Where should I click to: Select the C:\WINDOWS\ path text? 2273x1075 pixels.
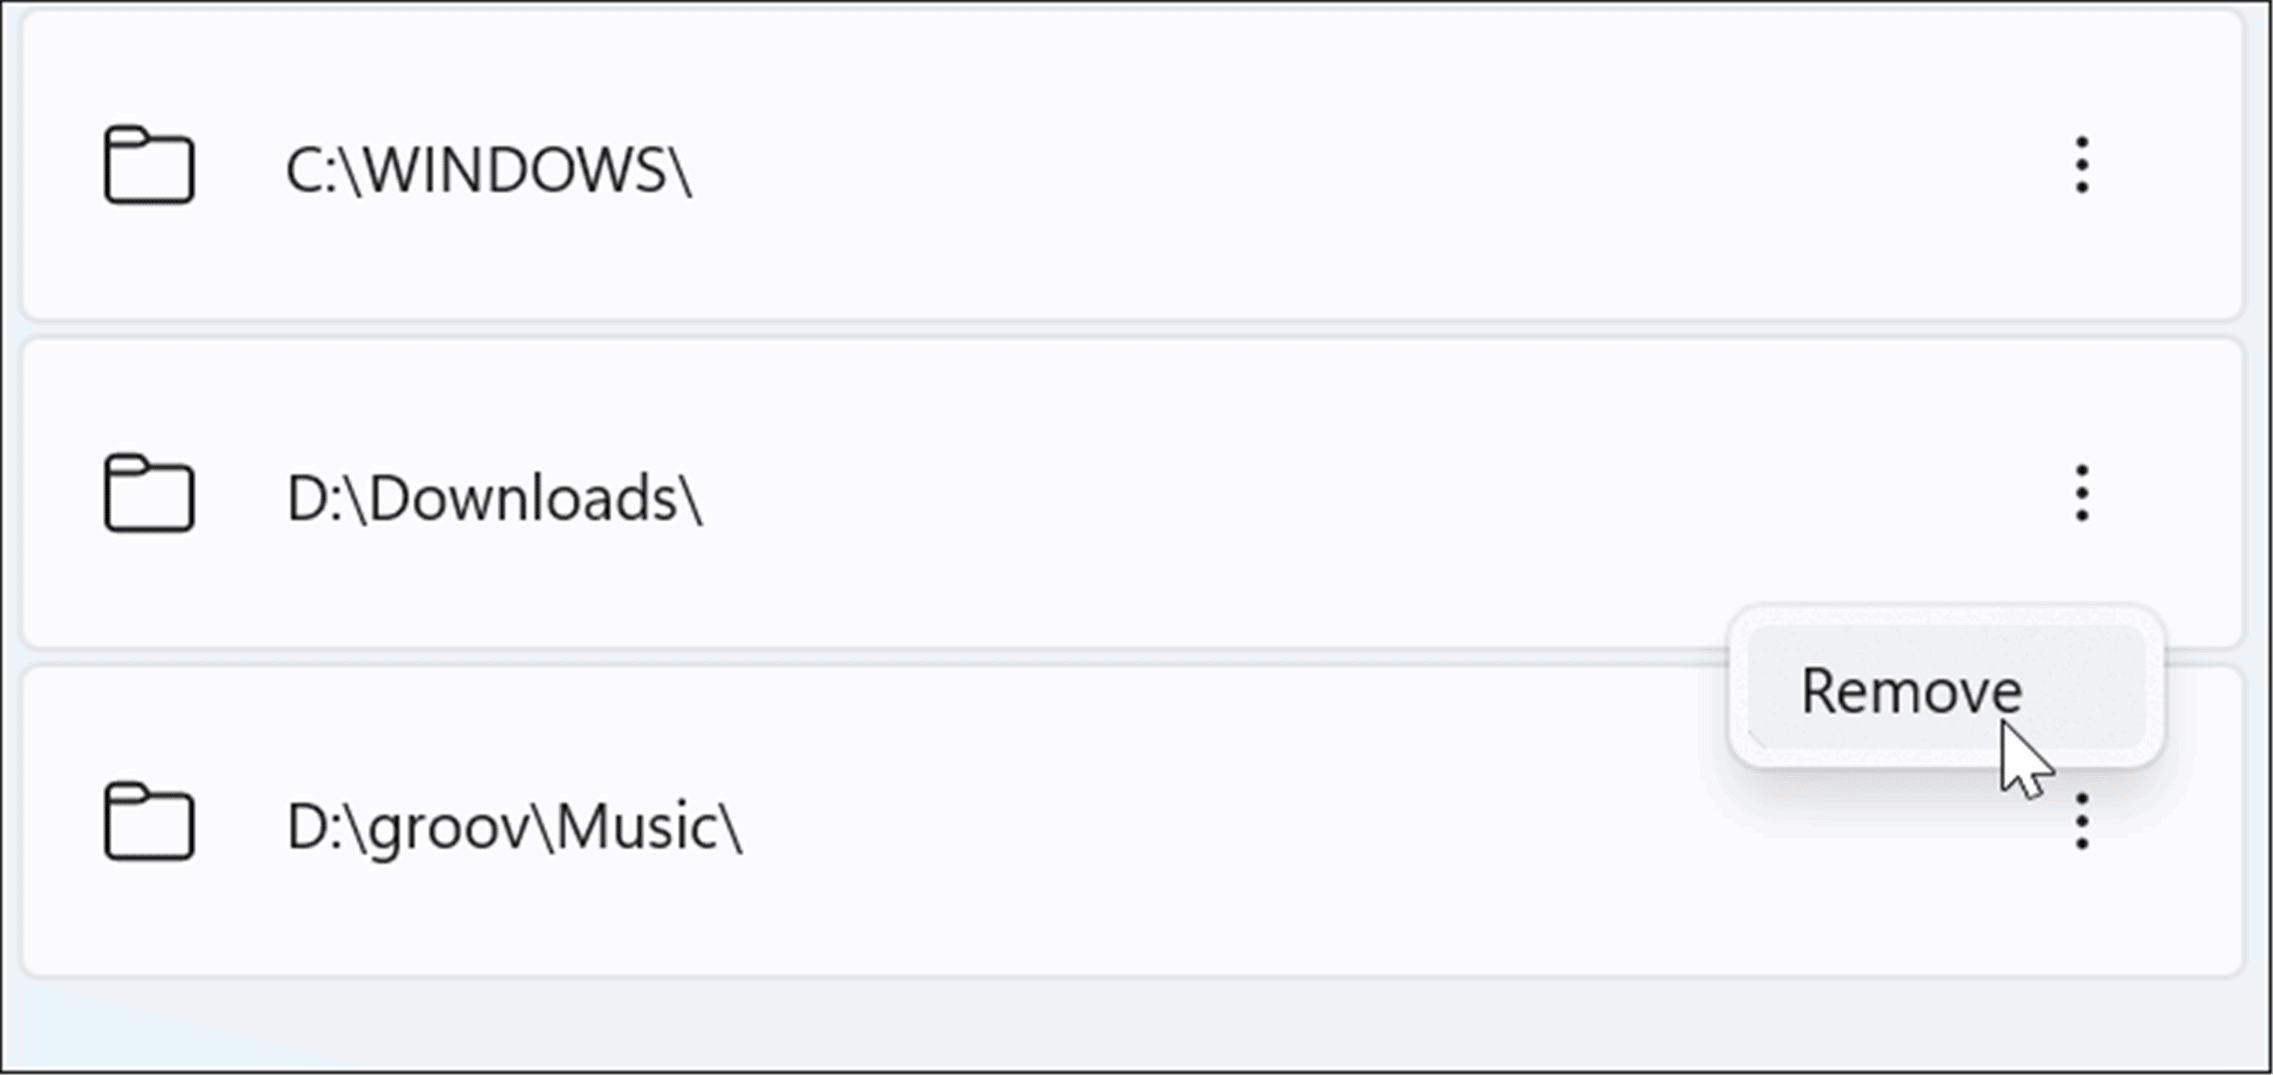488,168
